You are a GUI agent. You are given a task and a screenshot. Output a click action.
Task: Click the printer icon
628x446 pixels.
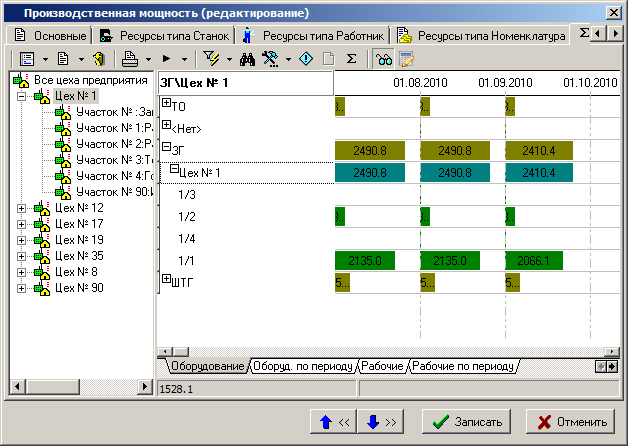tap(130, 59)
